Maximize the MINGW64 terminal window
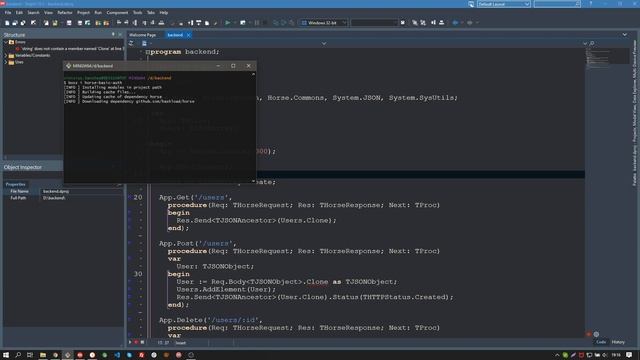Viewport: 640px width, 360px height. click(233, 66)
